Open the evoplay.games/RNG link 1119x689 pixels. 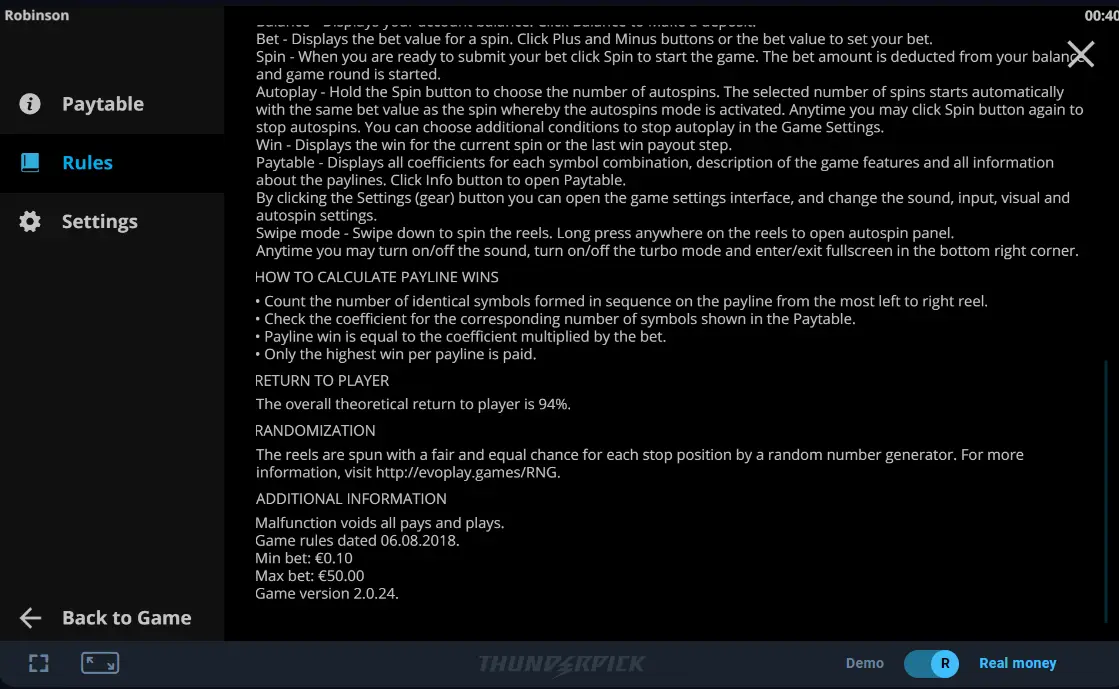pyautogui.click(x=467, y=472)
